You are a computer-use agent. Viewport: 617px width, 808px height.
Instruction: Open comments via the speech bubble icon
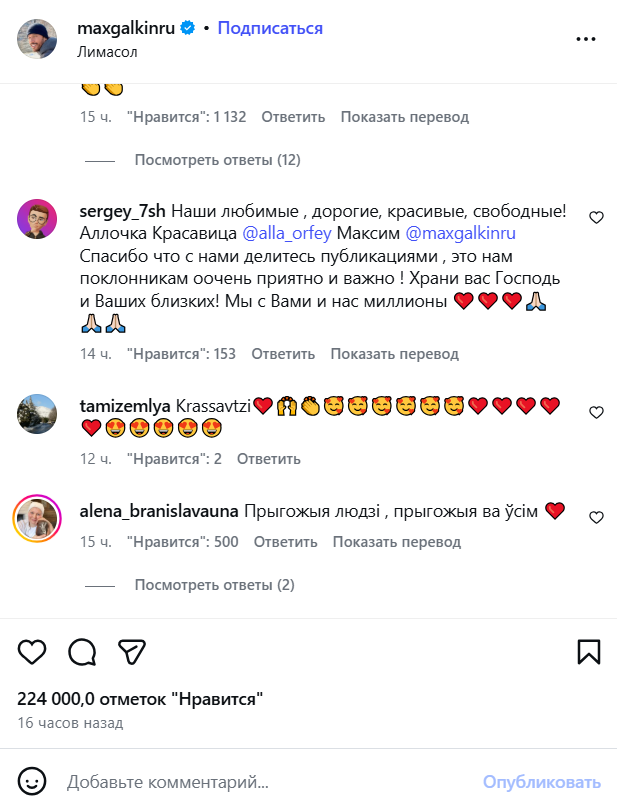[82, 652]
